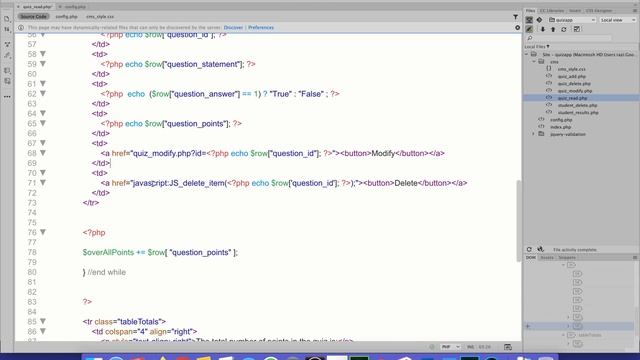Open the Local view dropdown
Screen dimensions: 640x360
point(618,20)
